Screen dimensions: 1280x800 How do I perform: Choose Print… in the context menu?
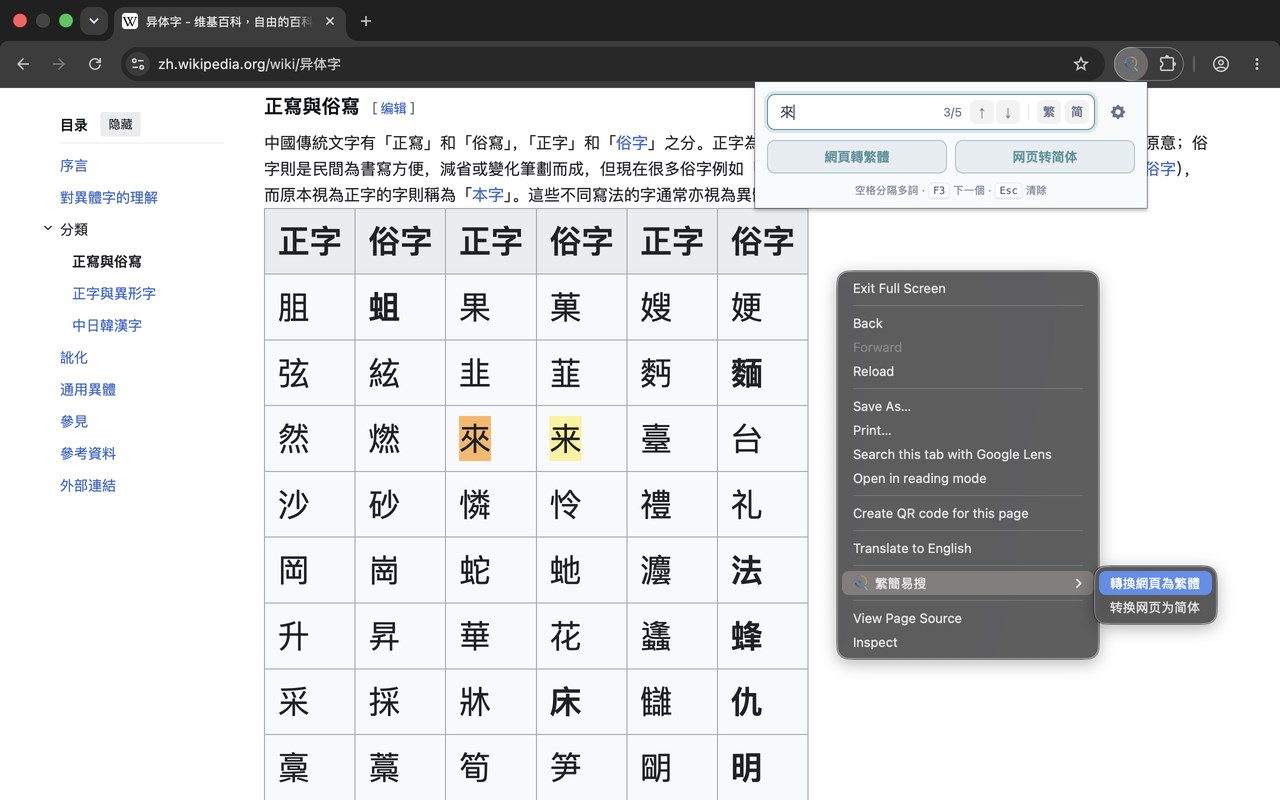[x=968, y=430]
